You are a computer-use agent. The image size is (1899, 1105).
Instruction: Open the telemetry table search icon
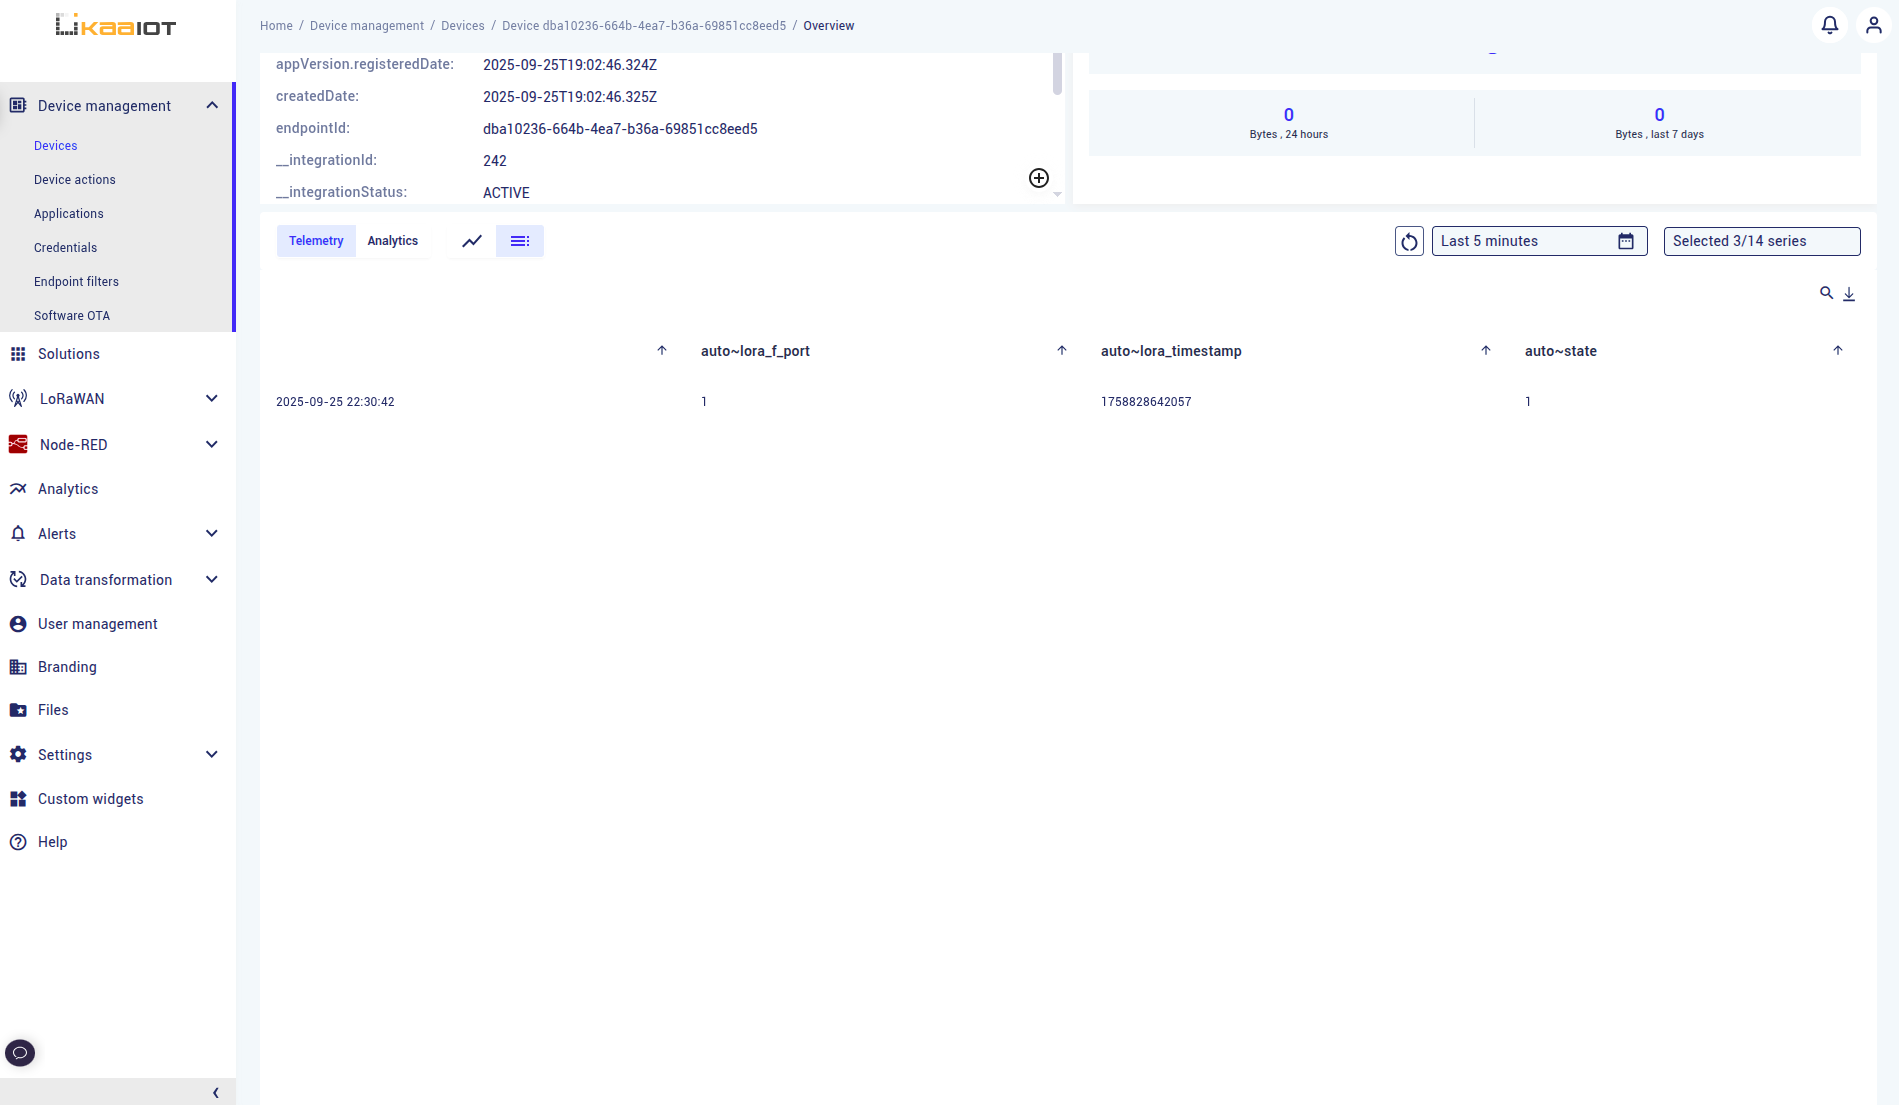(x=1826, y=293)
